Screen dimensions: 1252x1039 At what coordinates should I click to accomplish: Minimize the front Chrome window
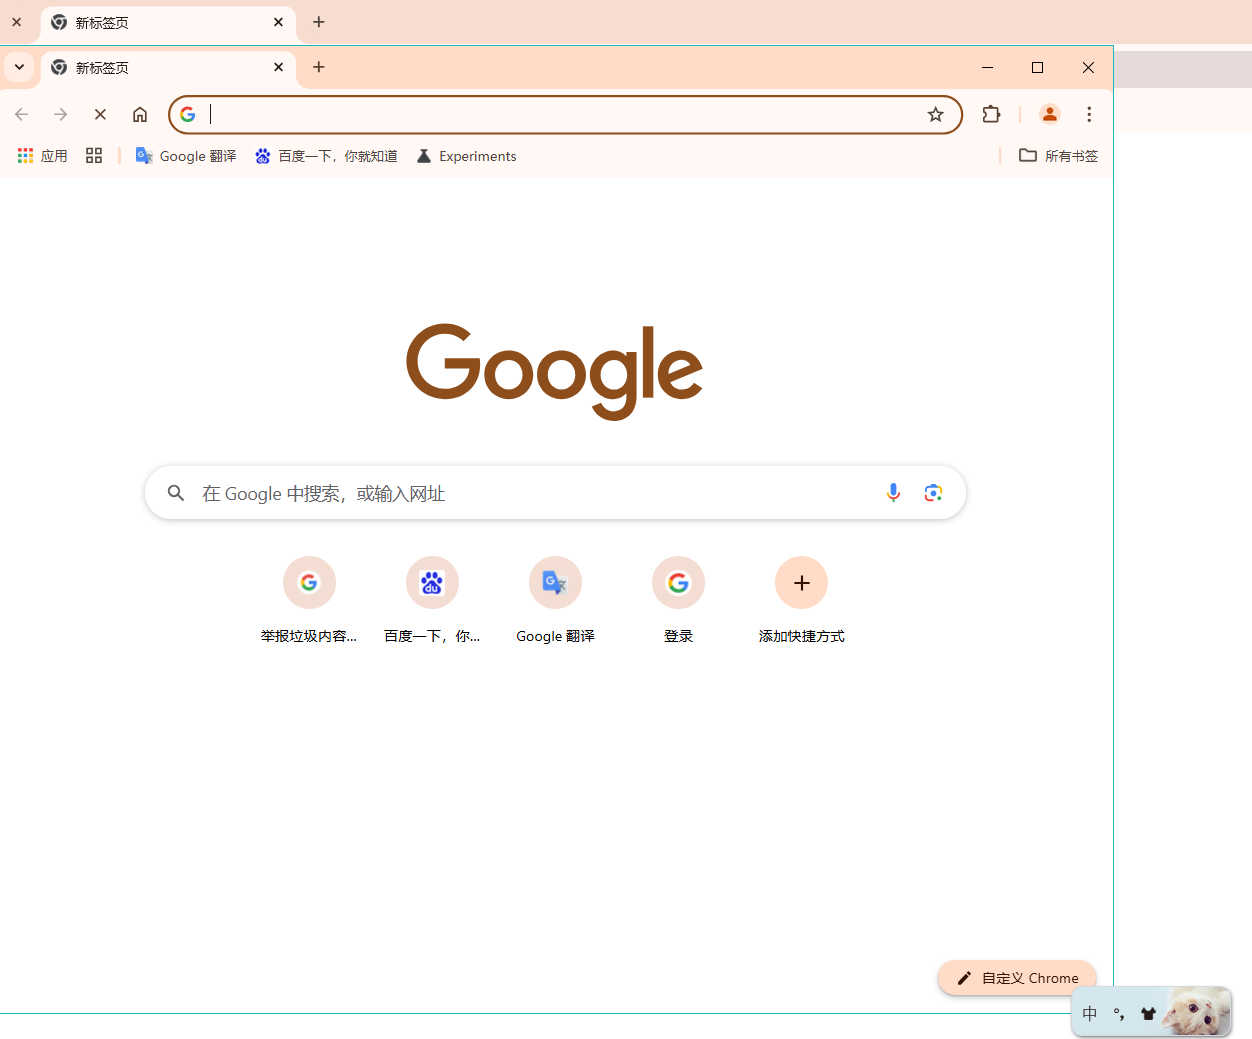point(987,67)
